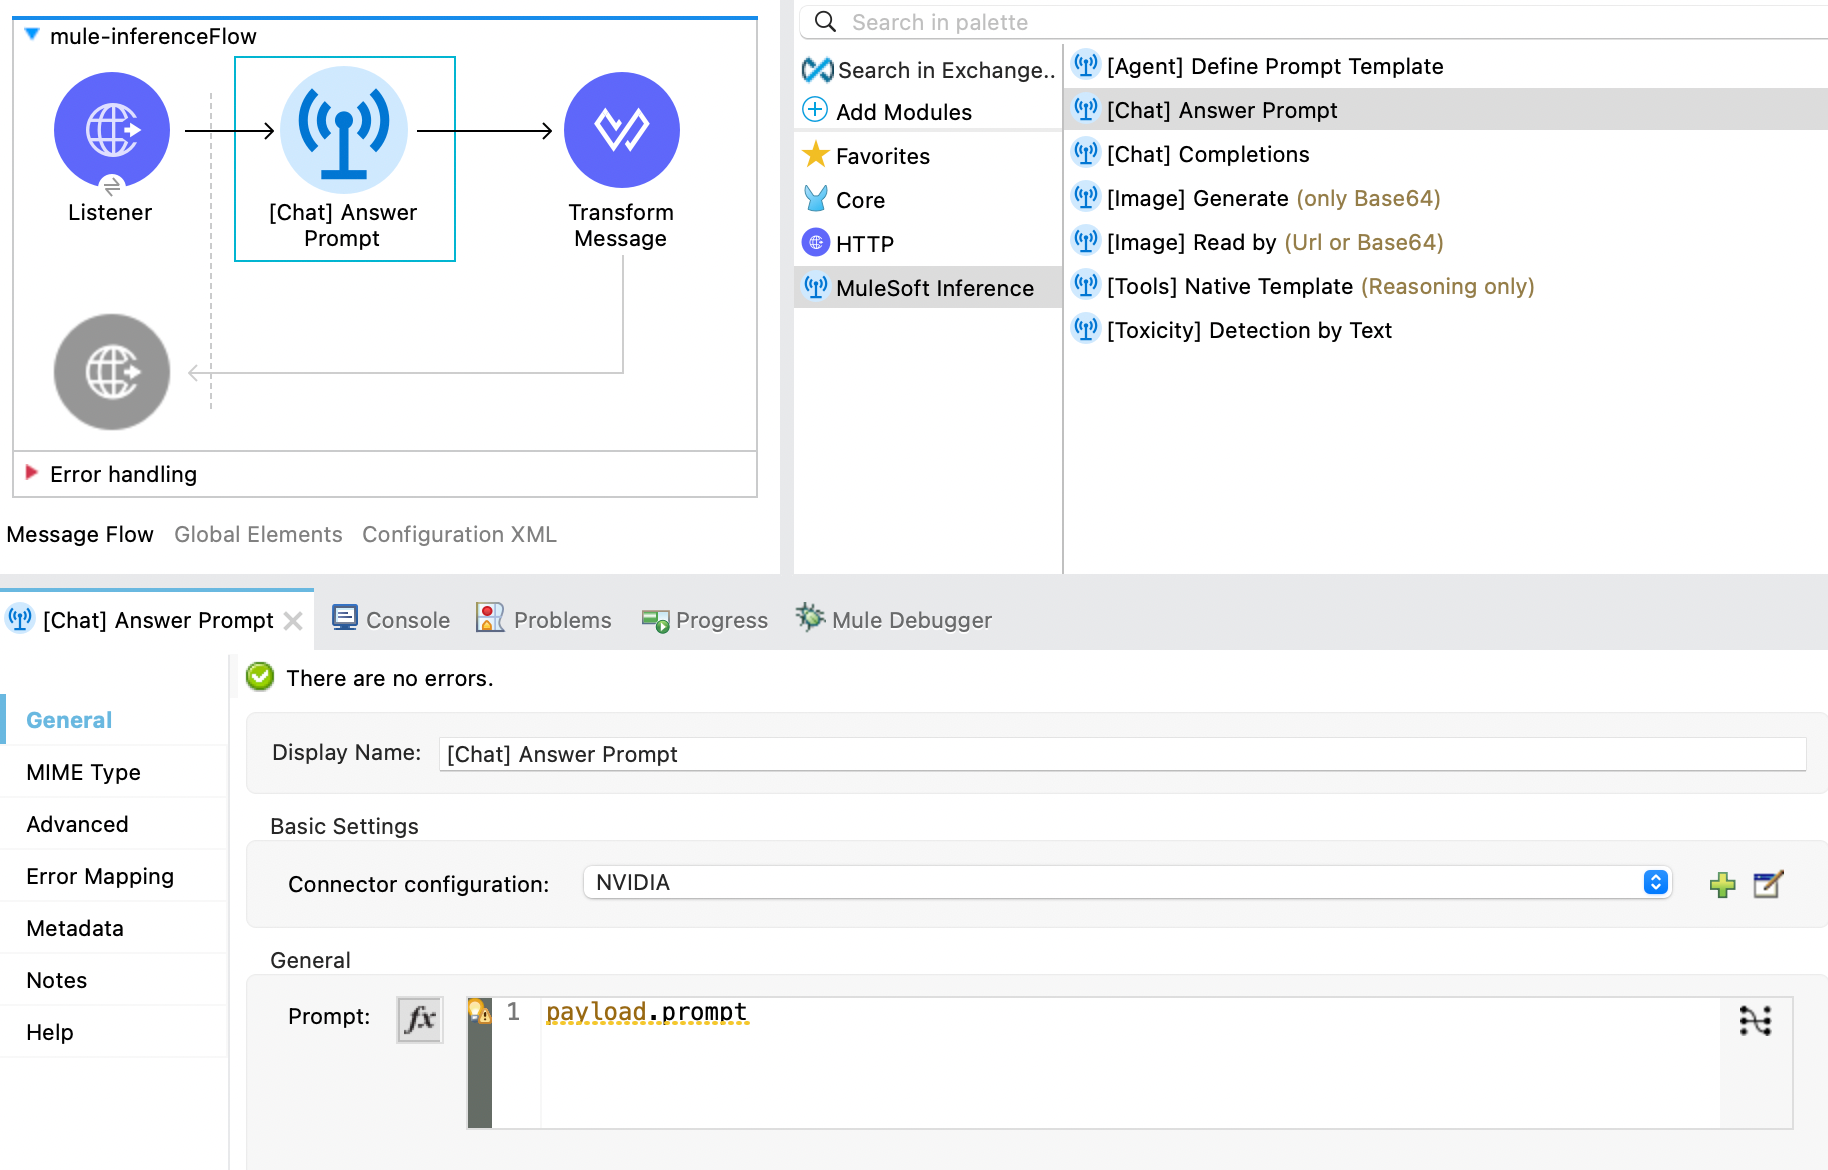Viewport: 1828px width, 1170px height.
Task: Open the Mule Debugger tab
Action: 894,620
